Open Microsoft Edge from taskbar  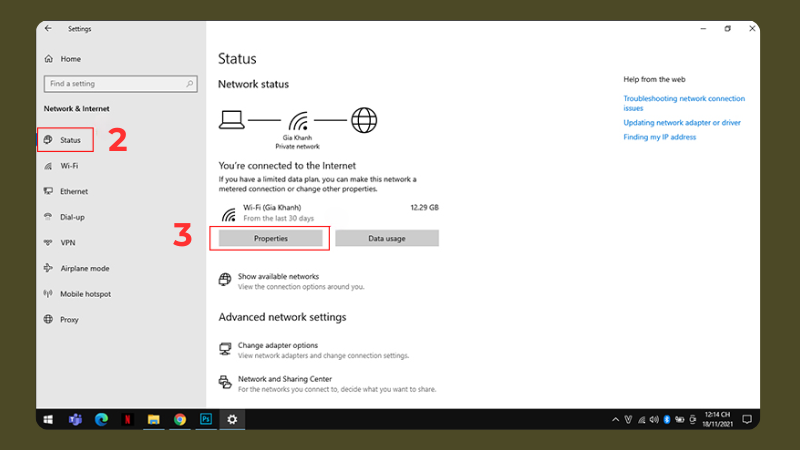[102, 419]
